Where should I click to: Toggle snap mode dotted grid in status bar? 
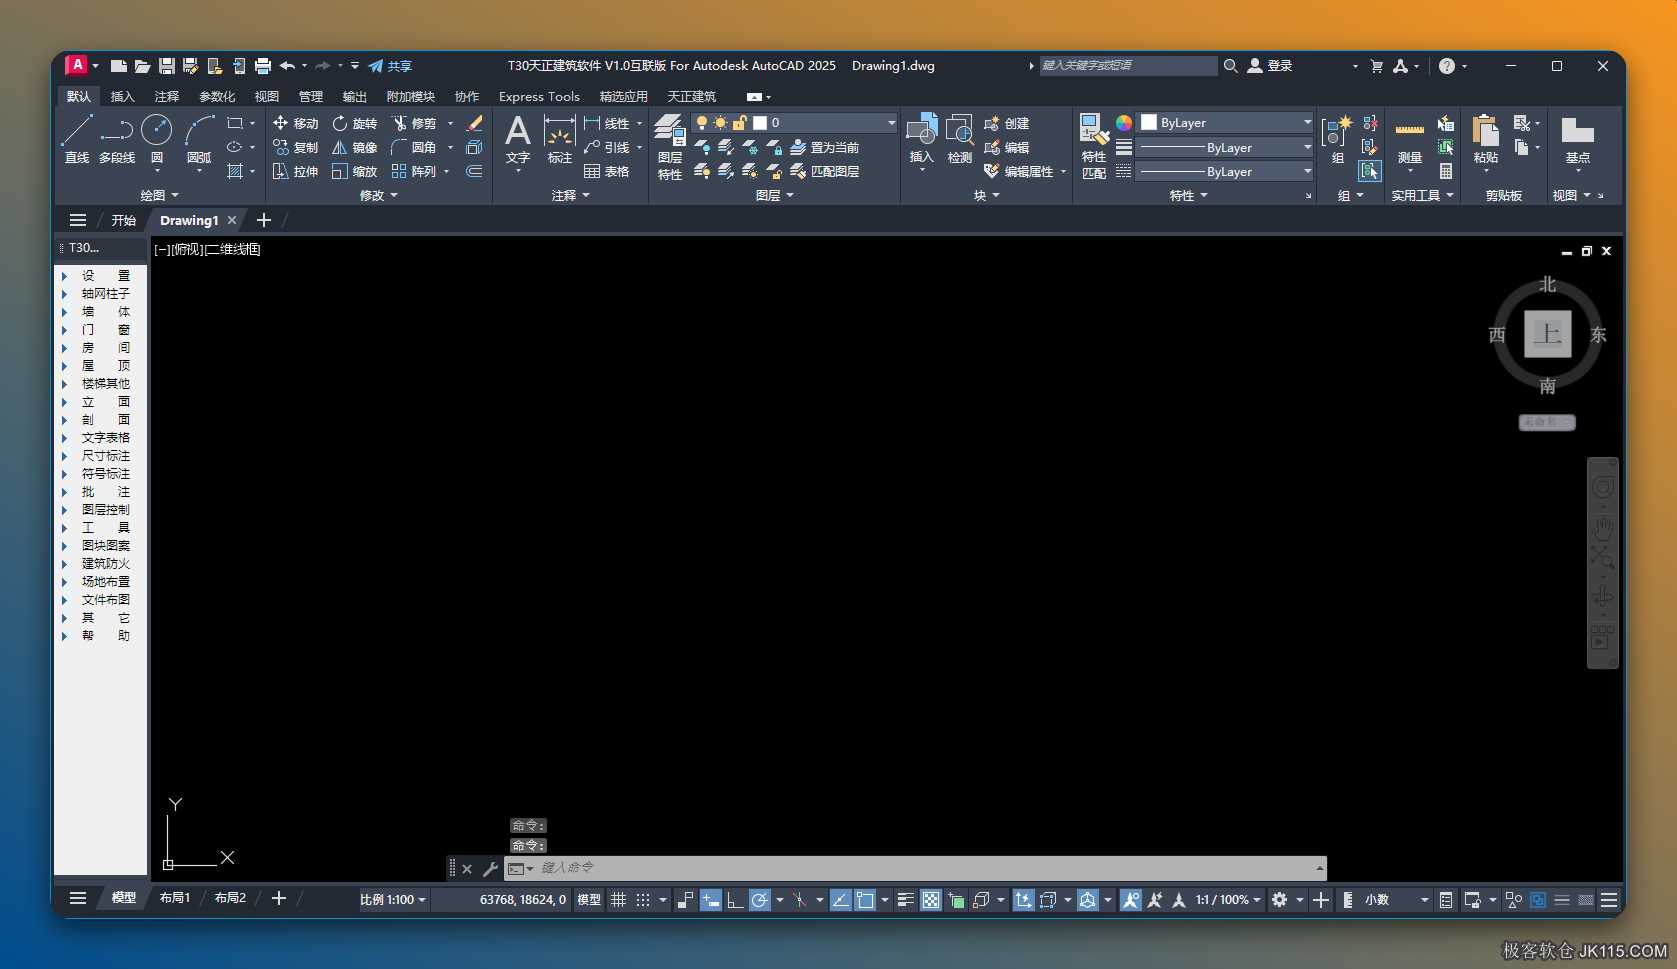[643, 900]
